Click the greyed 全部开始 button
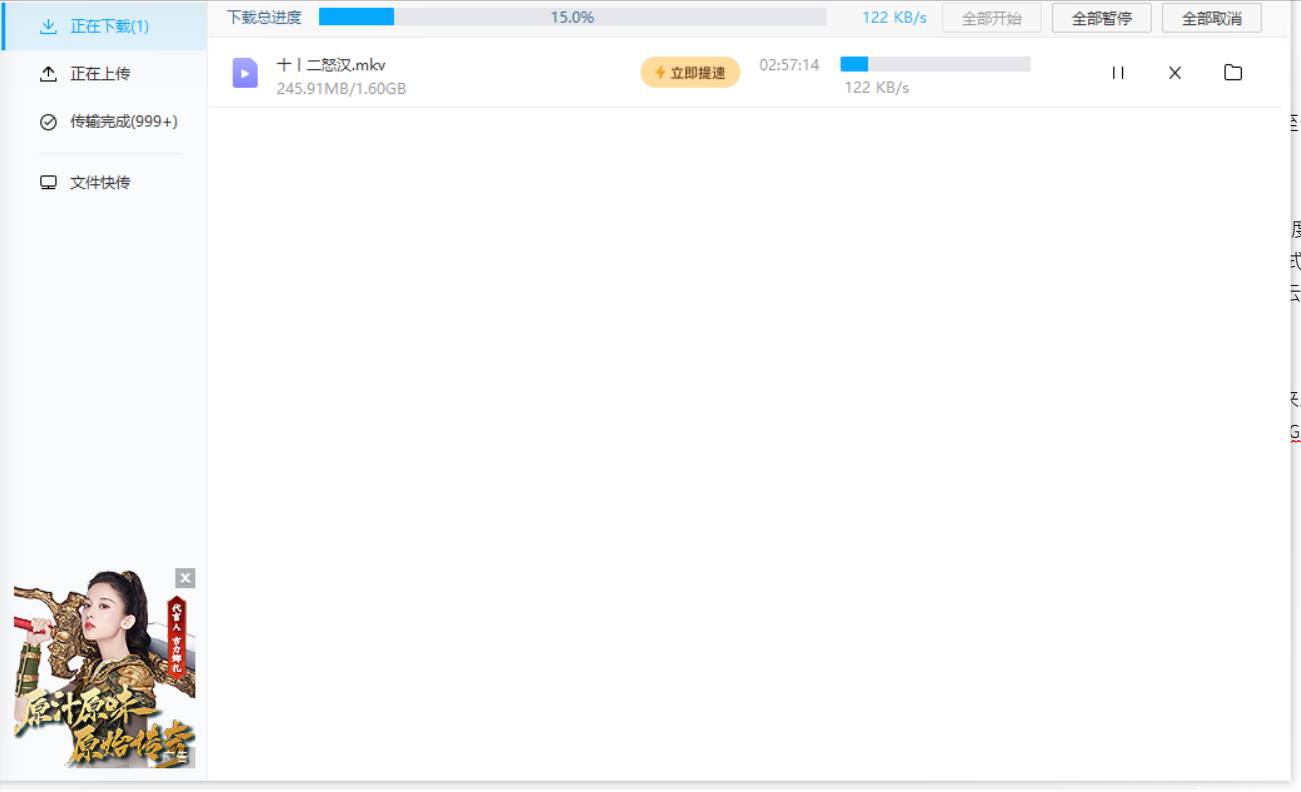This screenshot has height=792, width=1301. 991,18
